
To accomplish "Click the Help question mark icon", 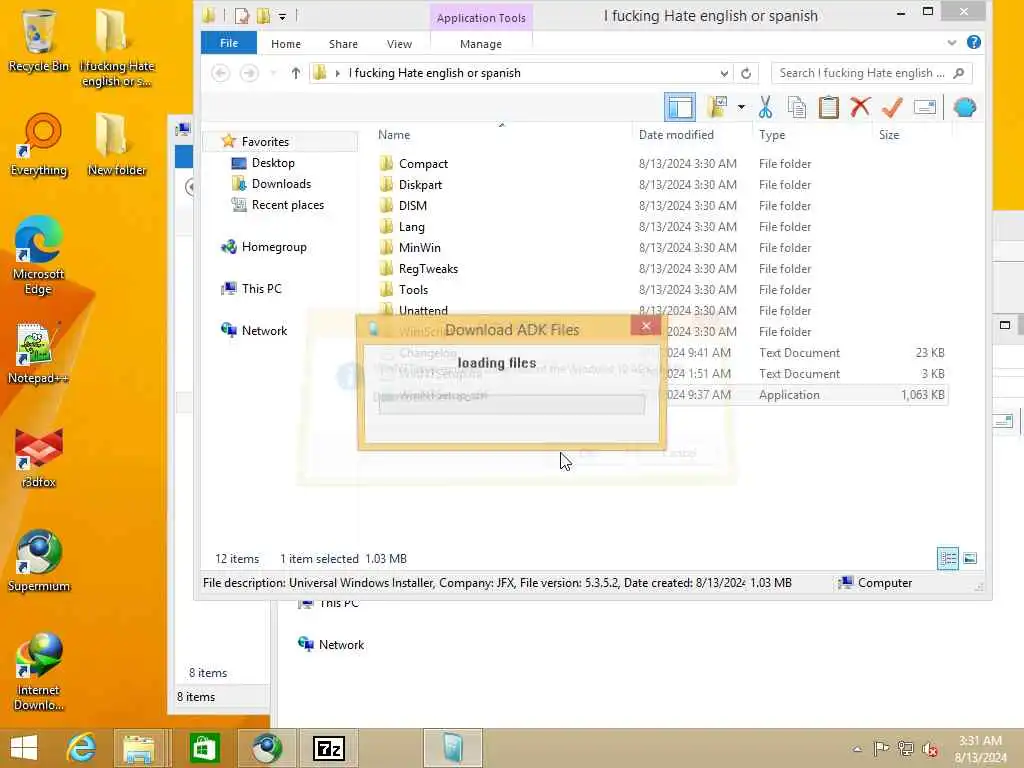I will [973, 42].
